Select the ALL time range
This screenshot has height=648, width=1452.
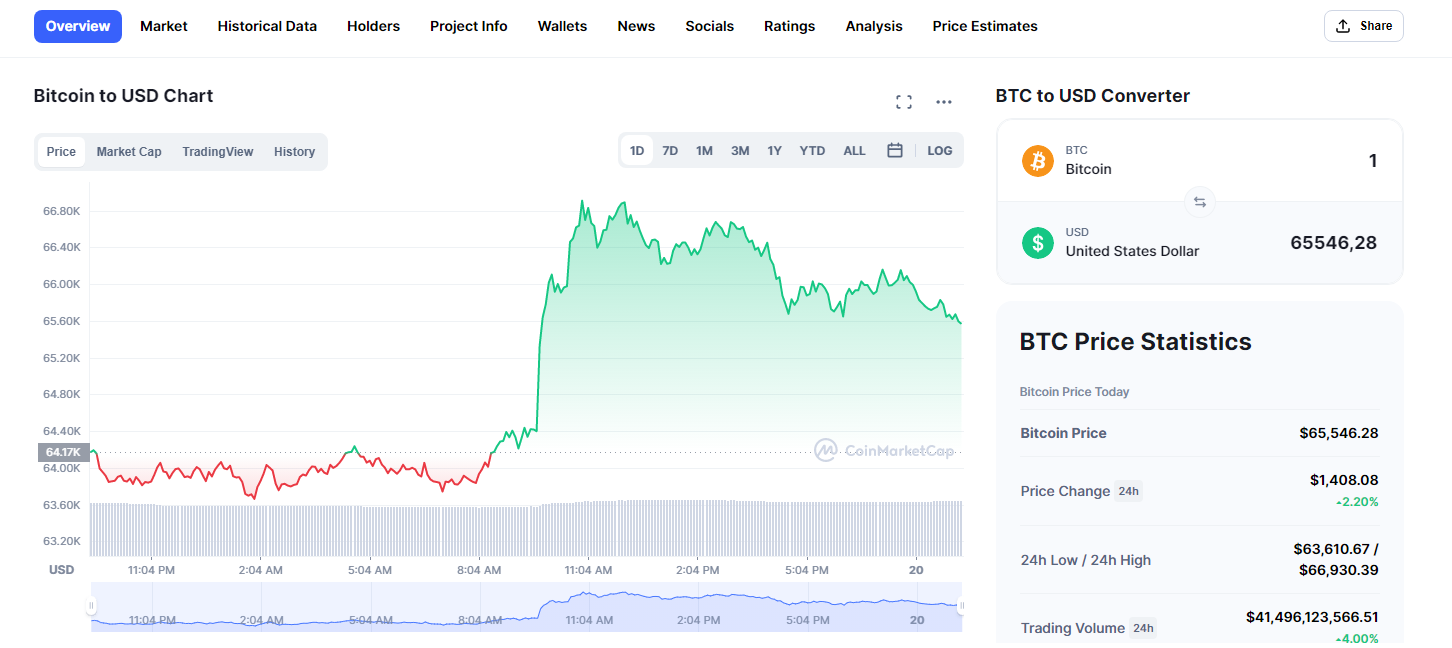[854, 151]
